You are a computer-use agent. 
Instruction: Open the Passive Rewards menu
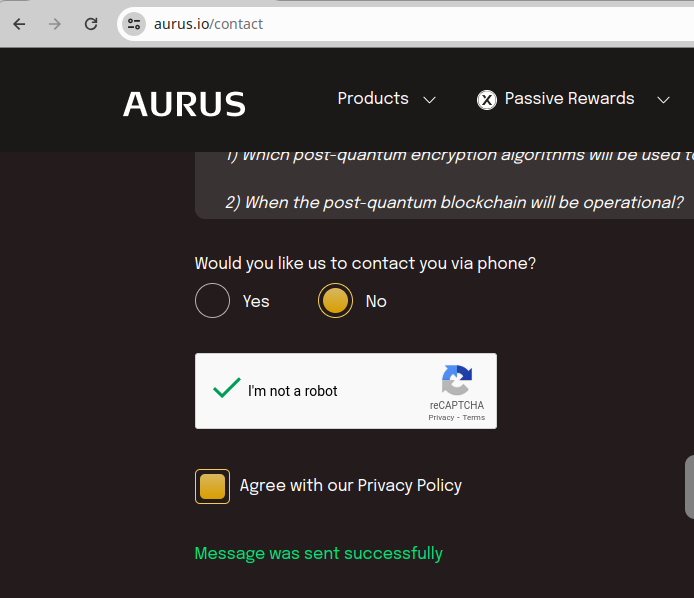570,98
